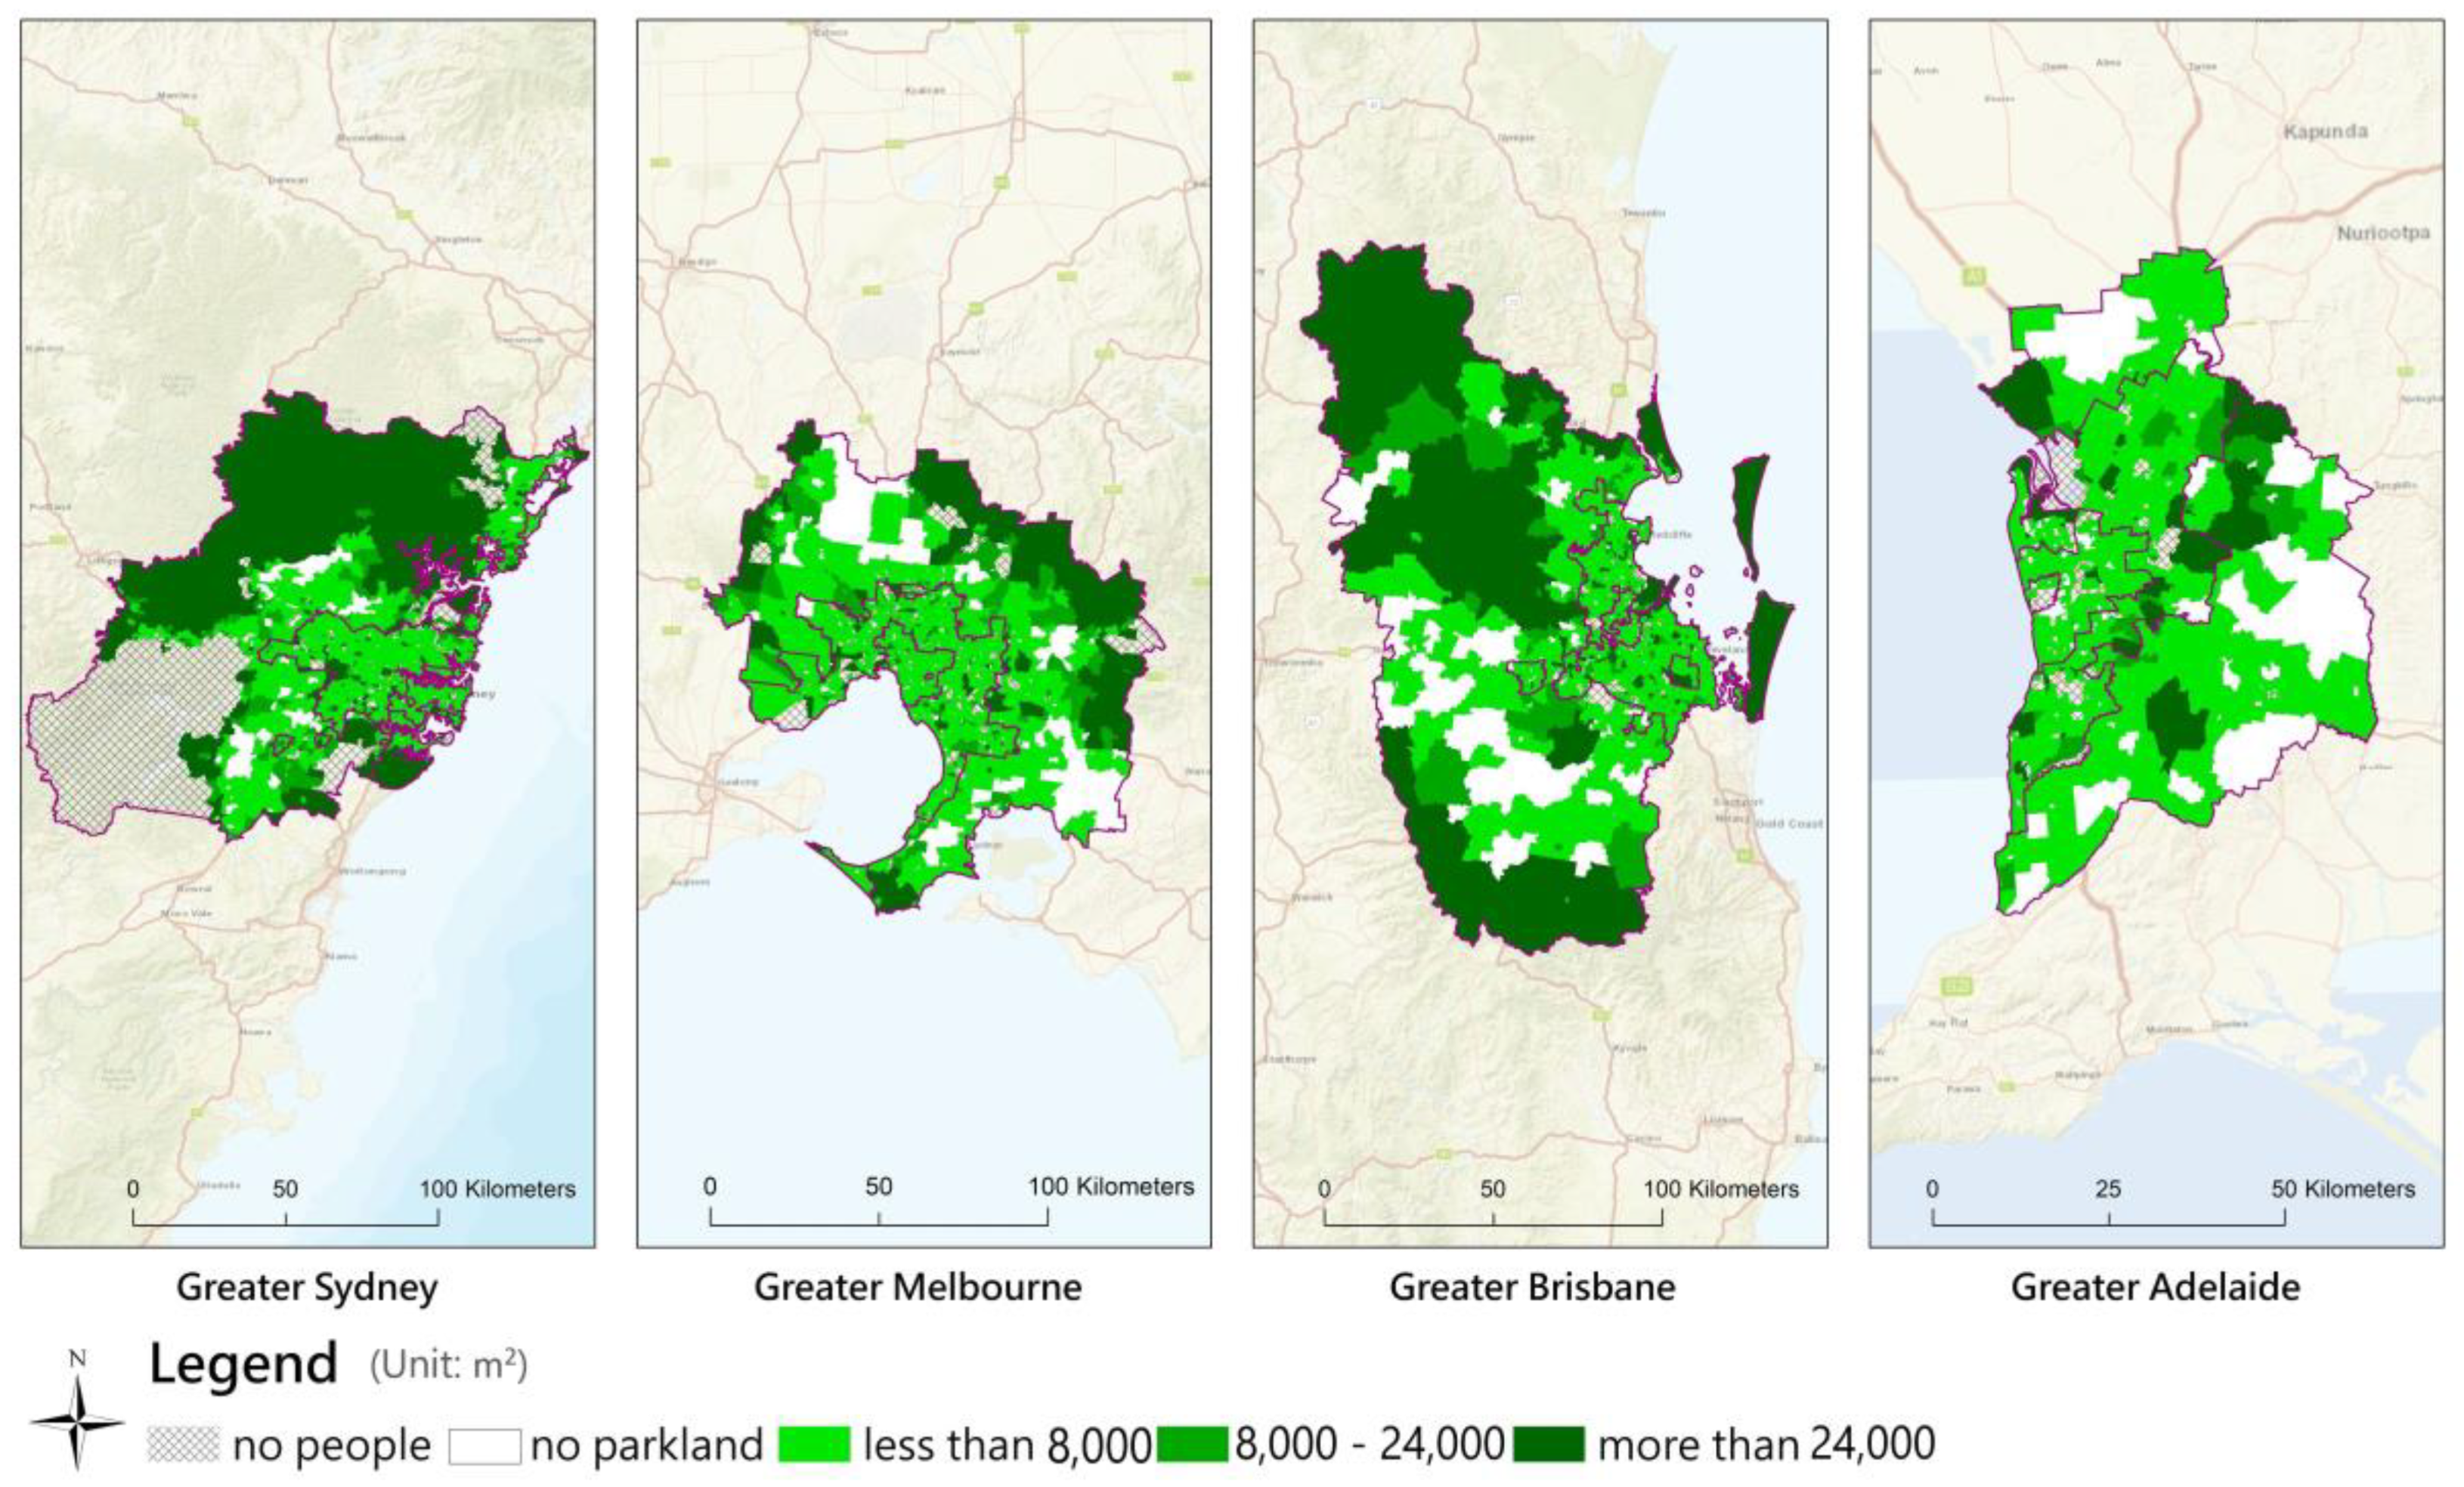Click the '8,000 - 24,000' medium green swatch
Image resolution: width=2464 pixels, height=1487 pixels.
[x=1192, y=1444]
